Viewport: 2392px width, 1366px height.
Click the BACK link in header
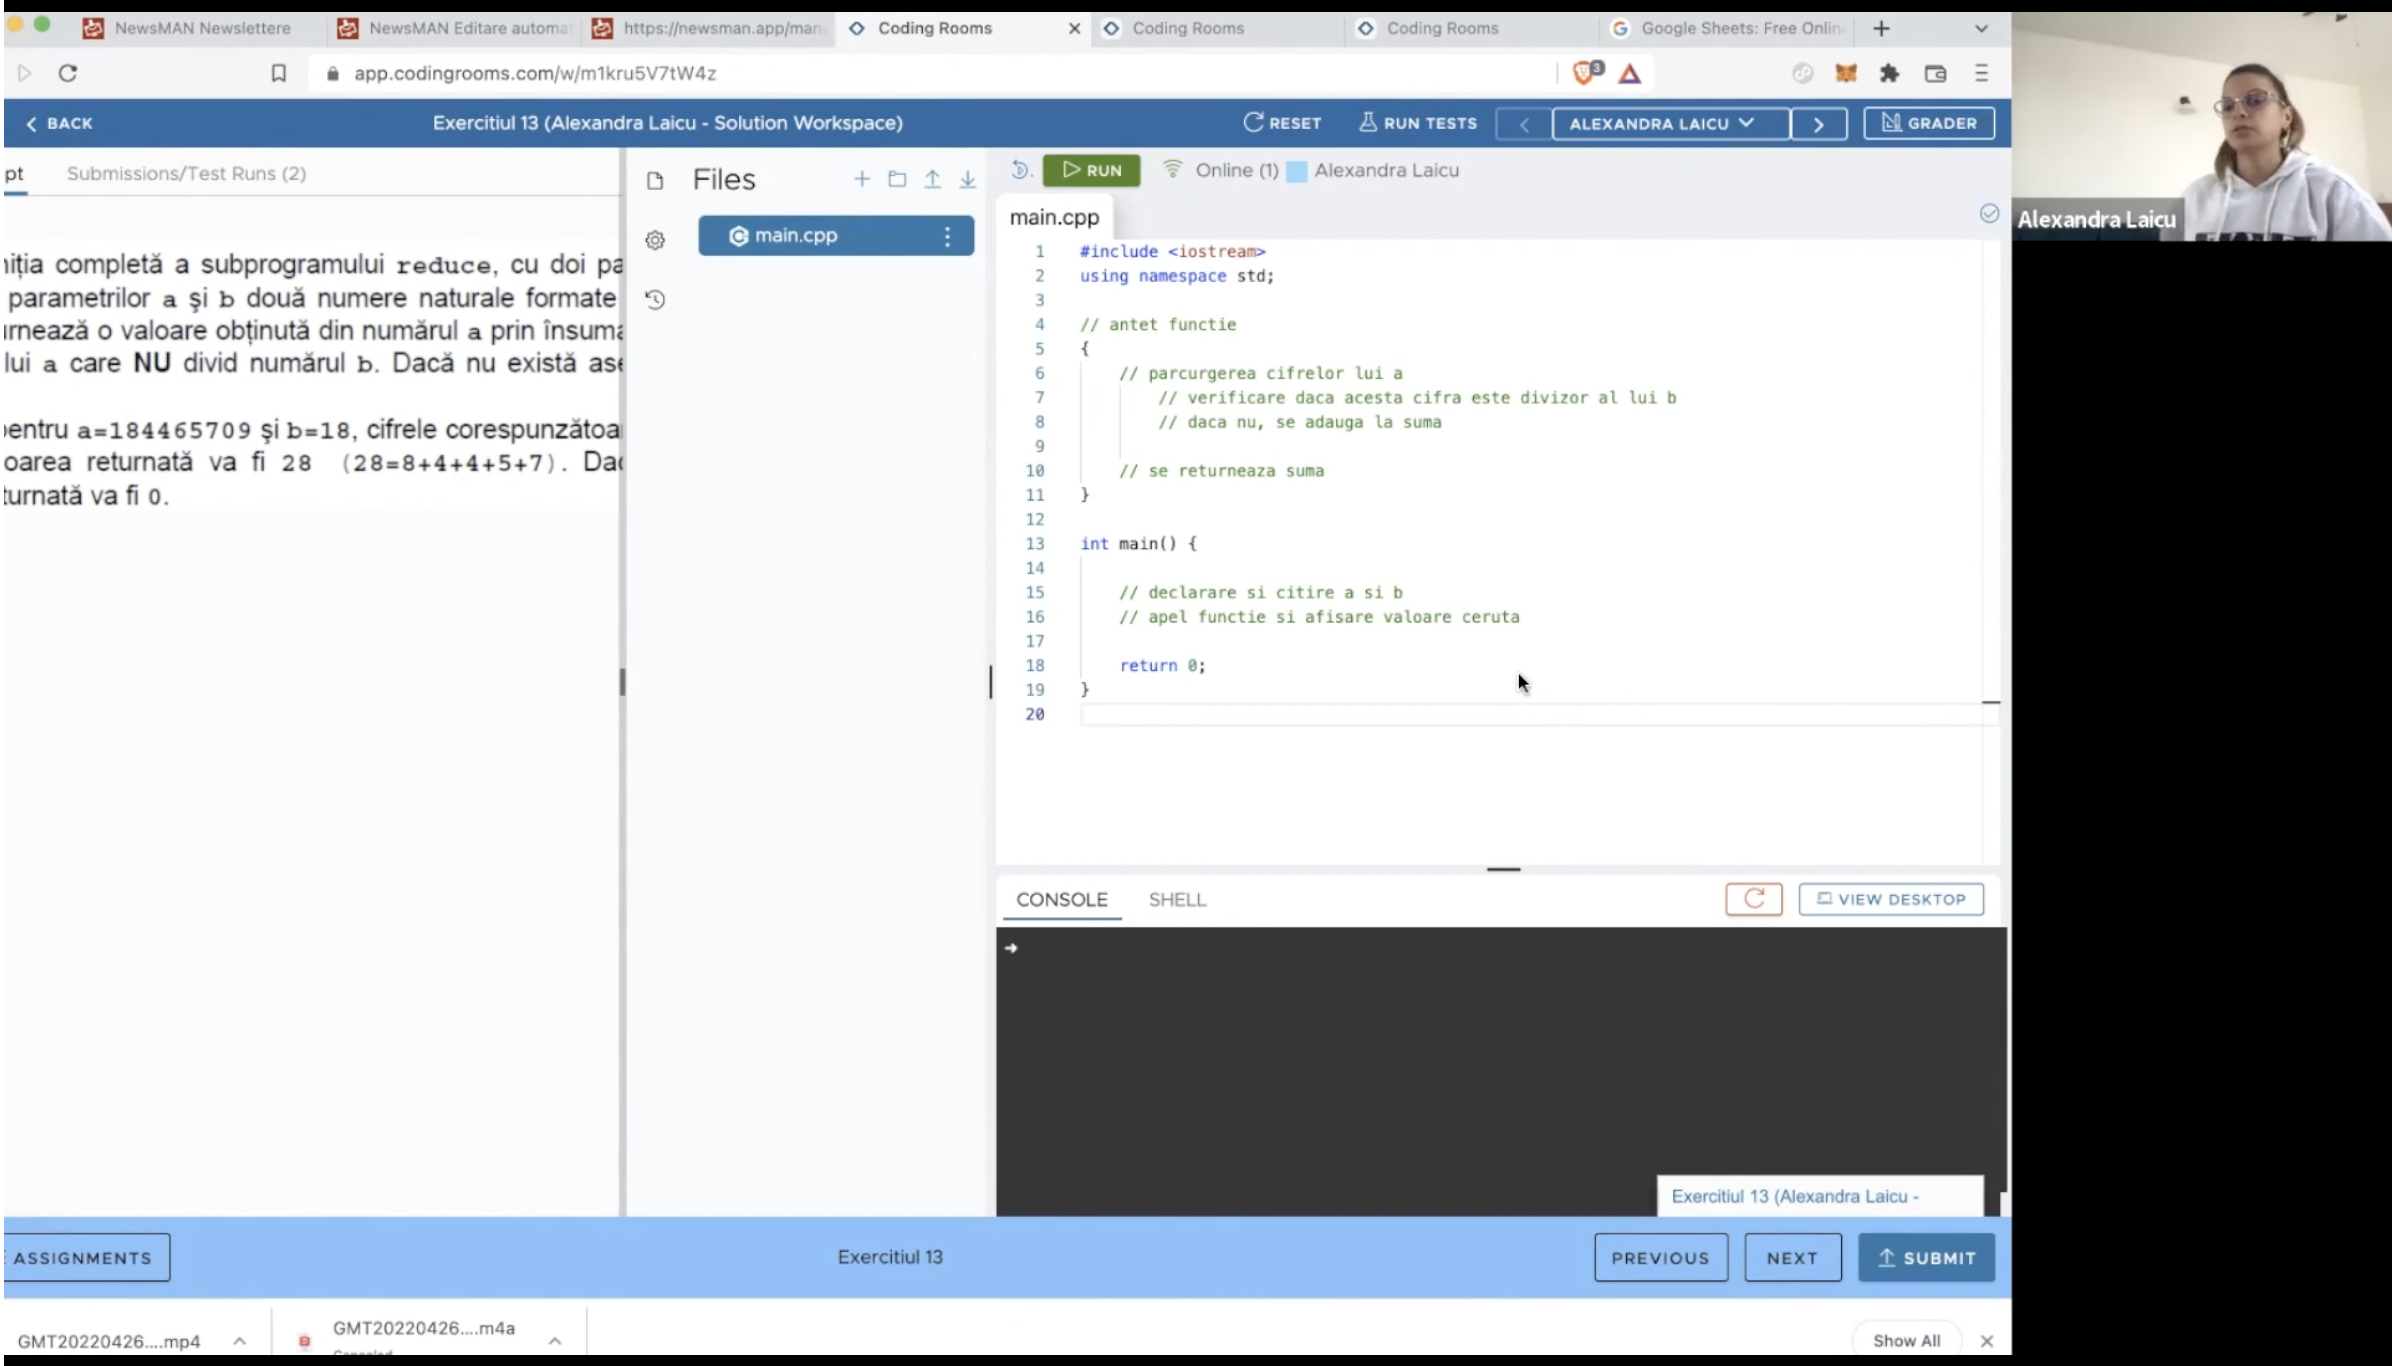58,123
